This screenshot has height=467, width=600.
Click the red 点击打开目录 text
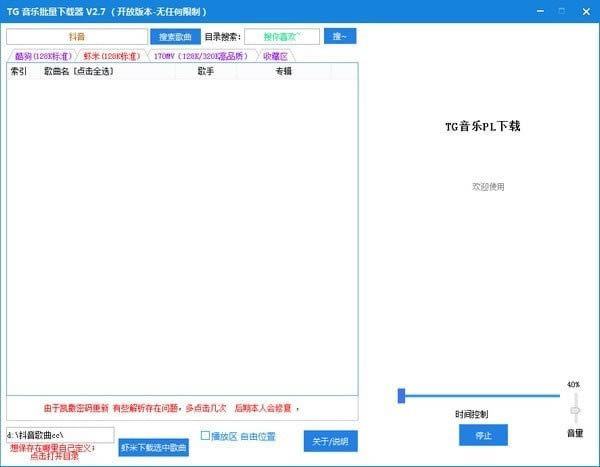pyautogui.click(x=54, y=456)
